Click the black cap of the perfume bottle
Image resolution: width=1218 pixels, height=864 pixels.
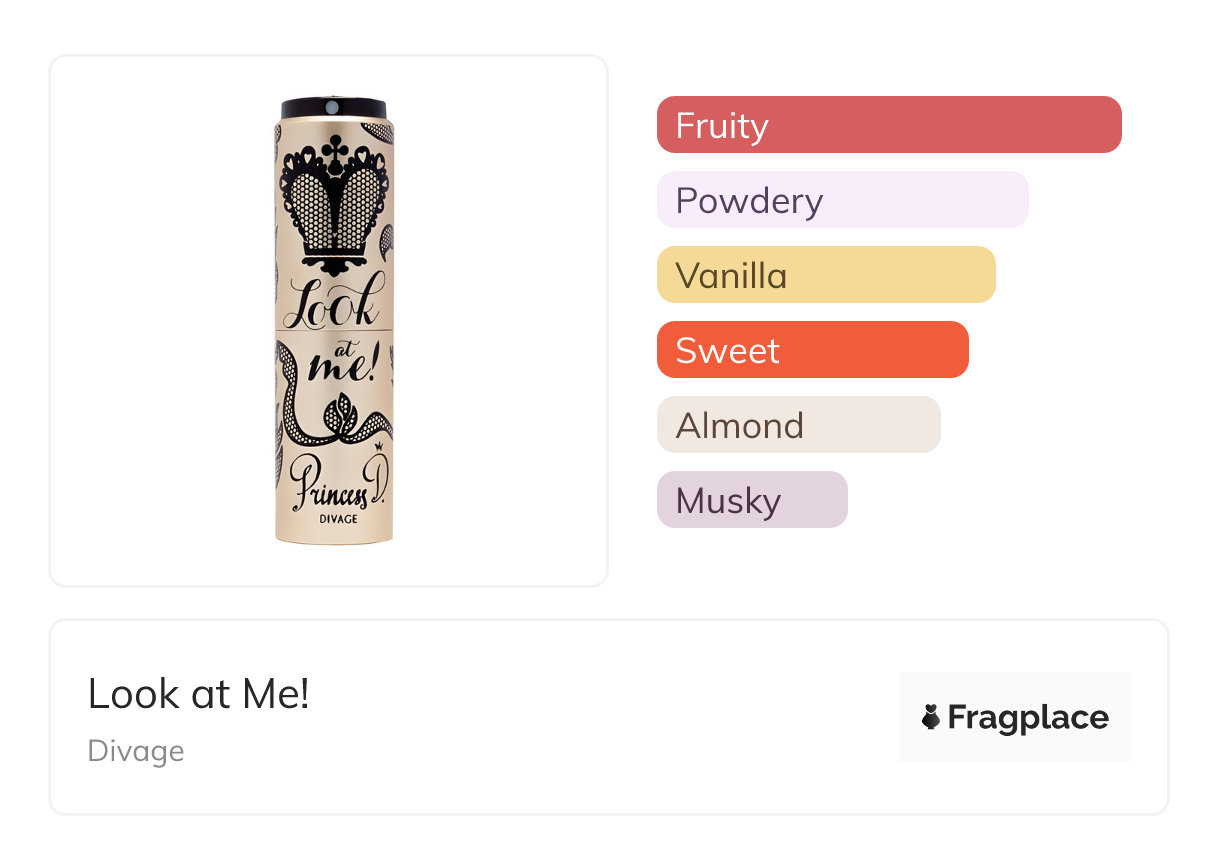pyautogui.click(x=333, y=109)
